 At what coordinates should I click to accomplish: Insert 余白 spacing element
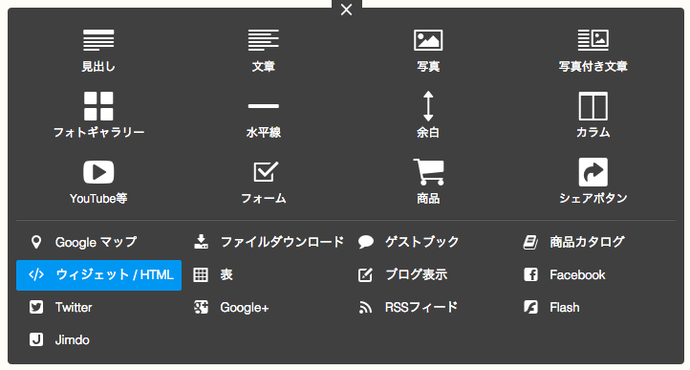[x=428, y=115]
